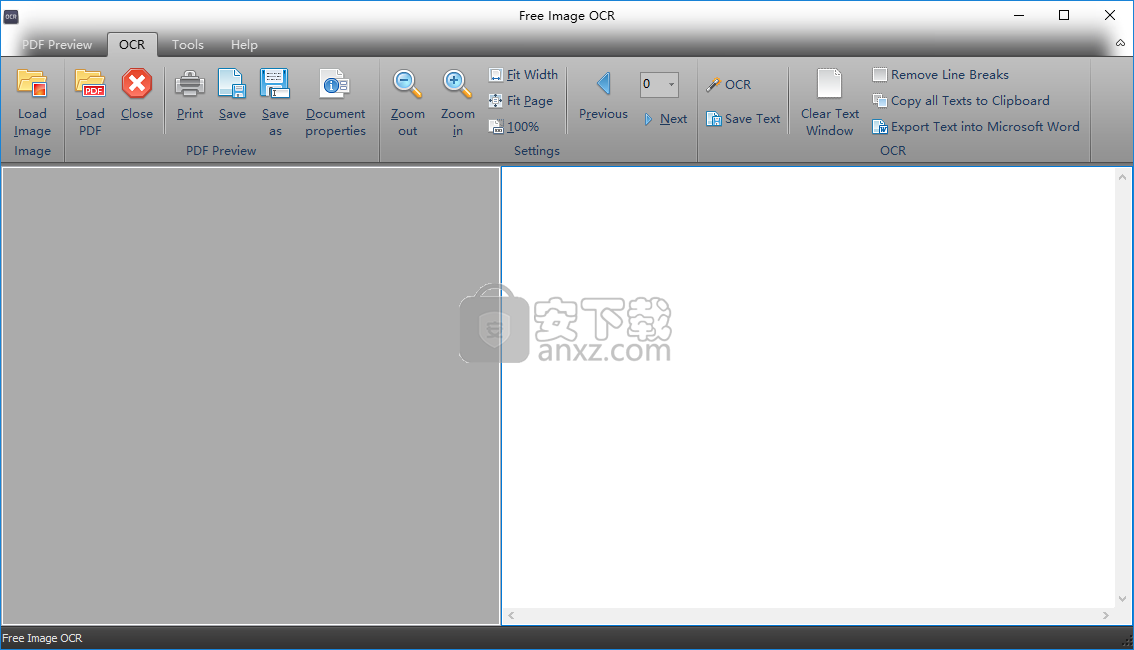Go to the Previous page

(x=603, y=95)
